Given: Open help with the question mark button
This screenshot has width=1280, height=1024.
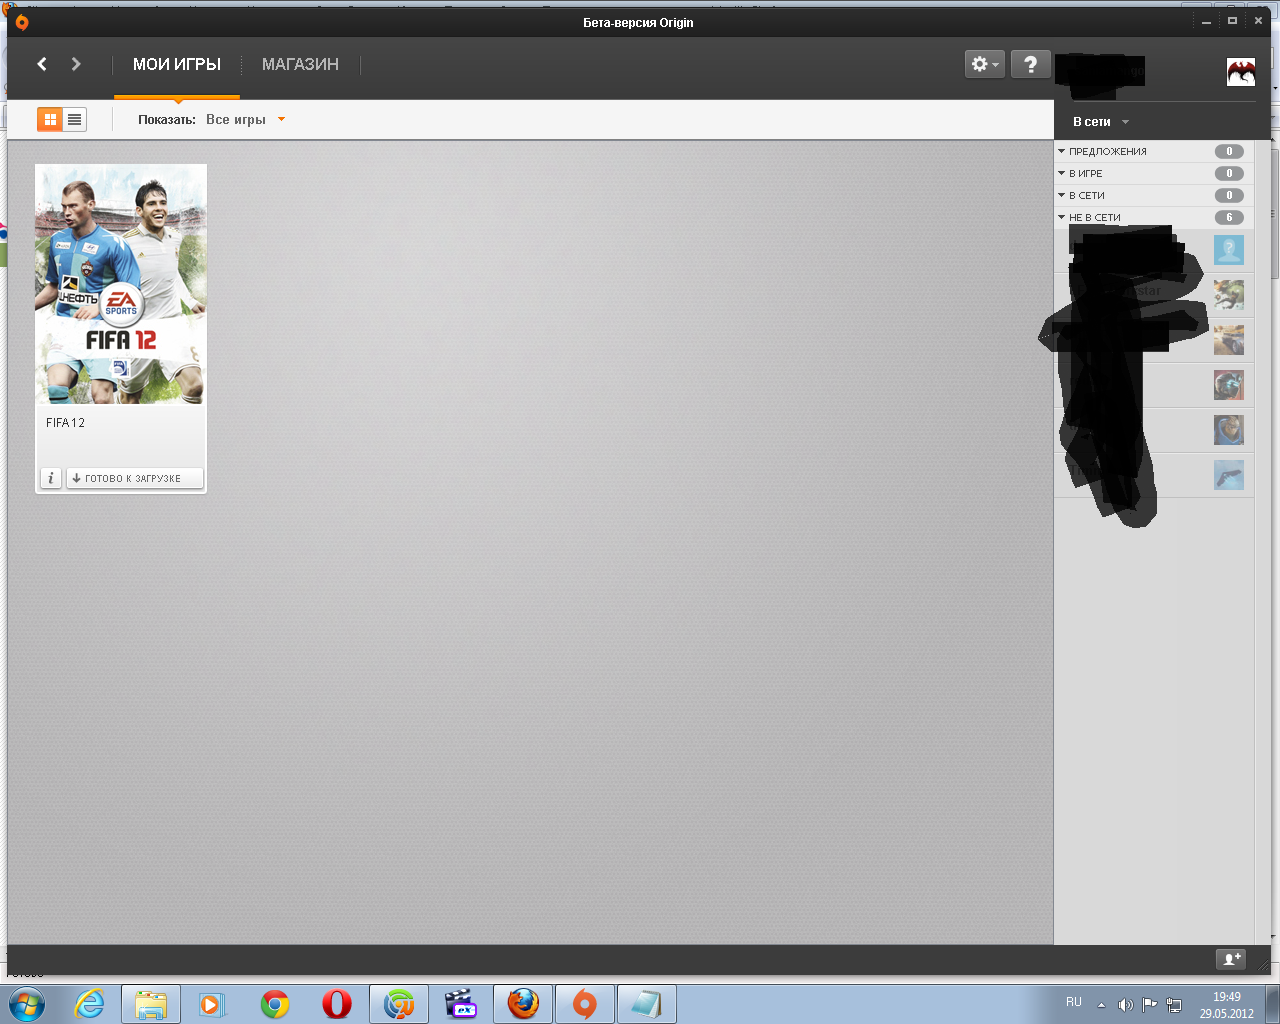Looking at the screenshot, I should point(1030,64).
